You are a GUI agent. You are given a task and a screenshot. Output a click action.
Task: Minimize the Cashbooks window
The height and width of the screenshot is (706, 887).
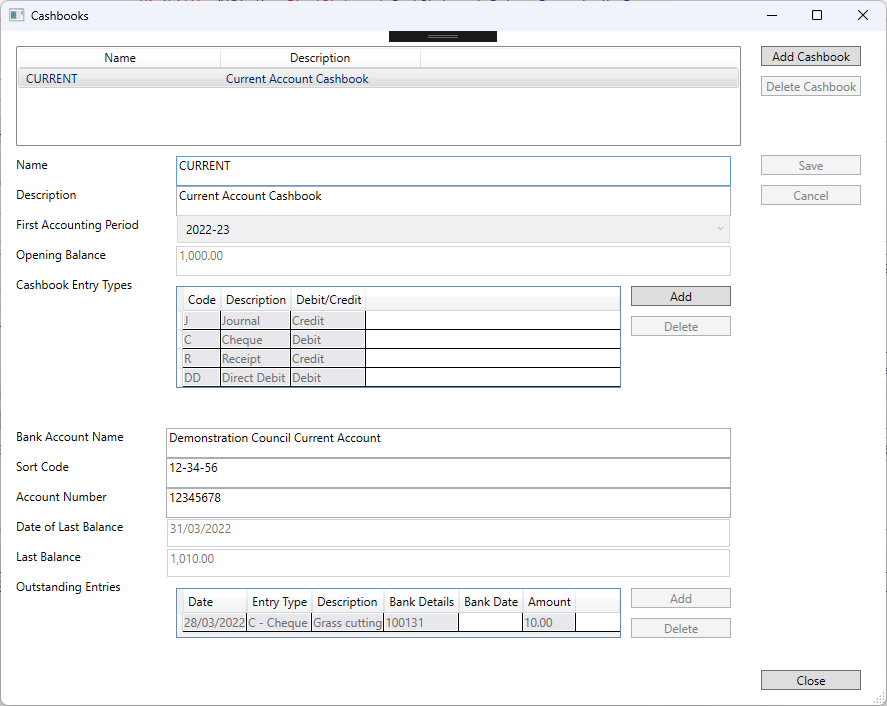point(772,15)
